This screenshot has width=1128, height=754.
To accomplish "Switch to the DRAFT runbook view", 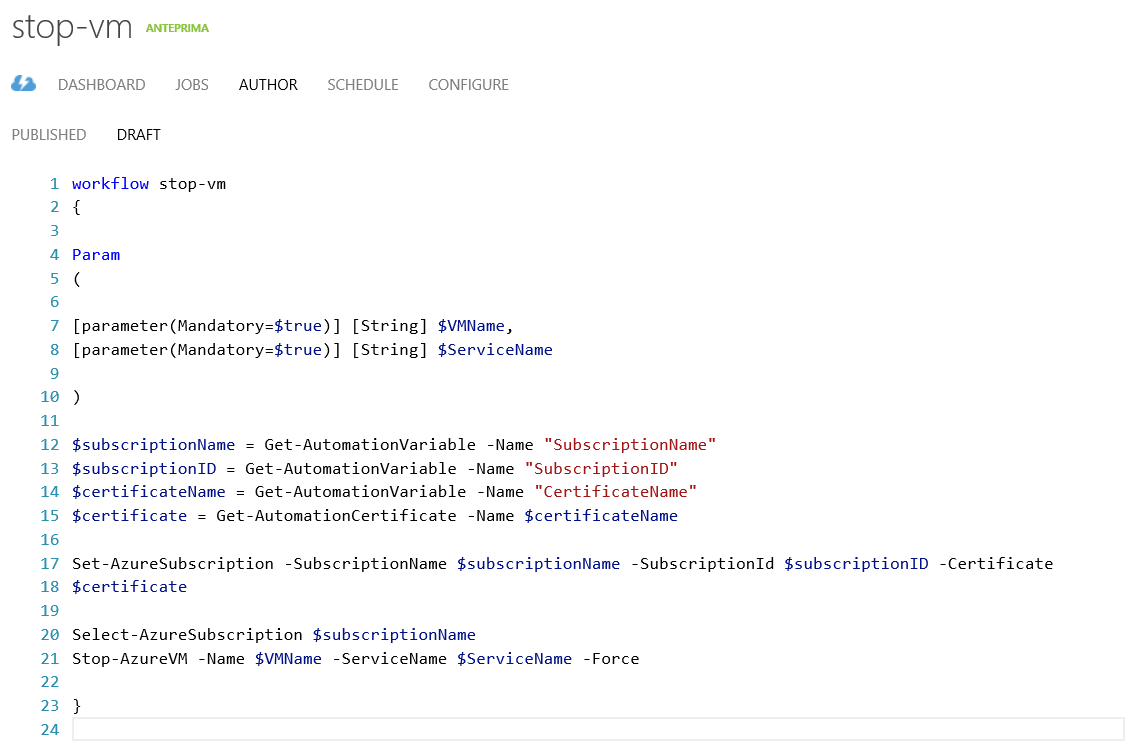I will tap(139, 135).
